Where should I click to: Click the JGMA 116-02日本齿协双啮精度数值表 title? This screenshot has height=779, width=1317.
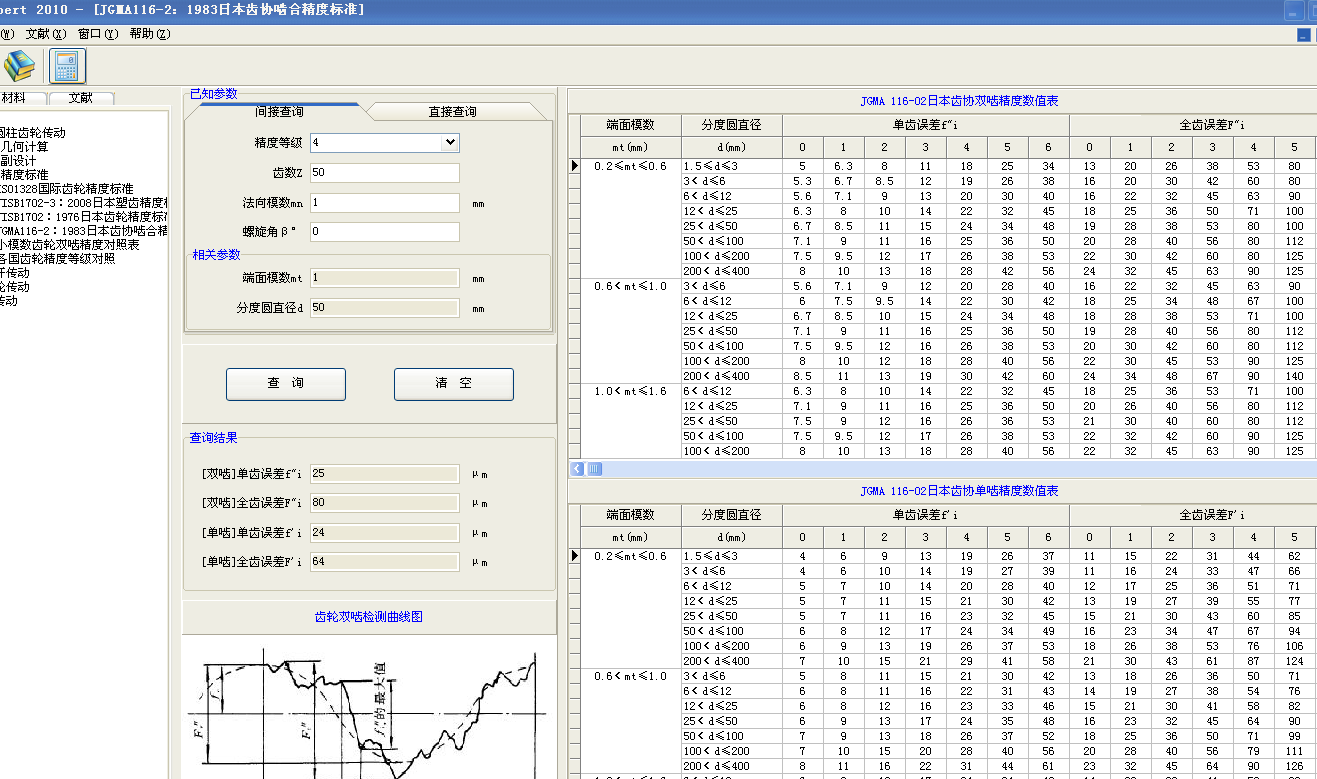(x=959, y=101)
